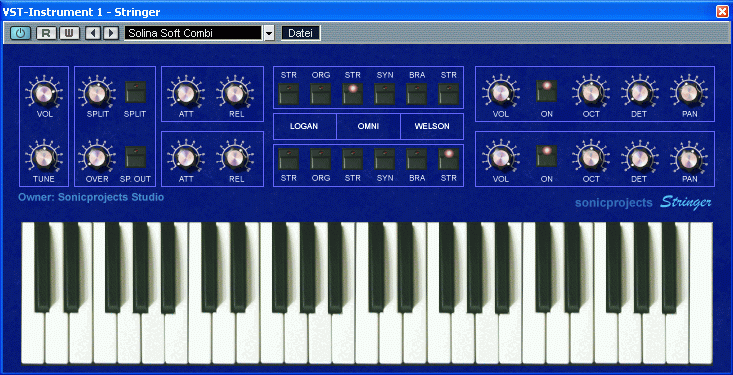The width and height of the screenshot is (733, 375).
Task: Go to the previous preset arrow
Action: 93,33
